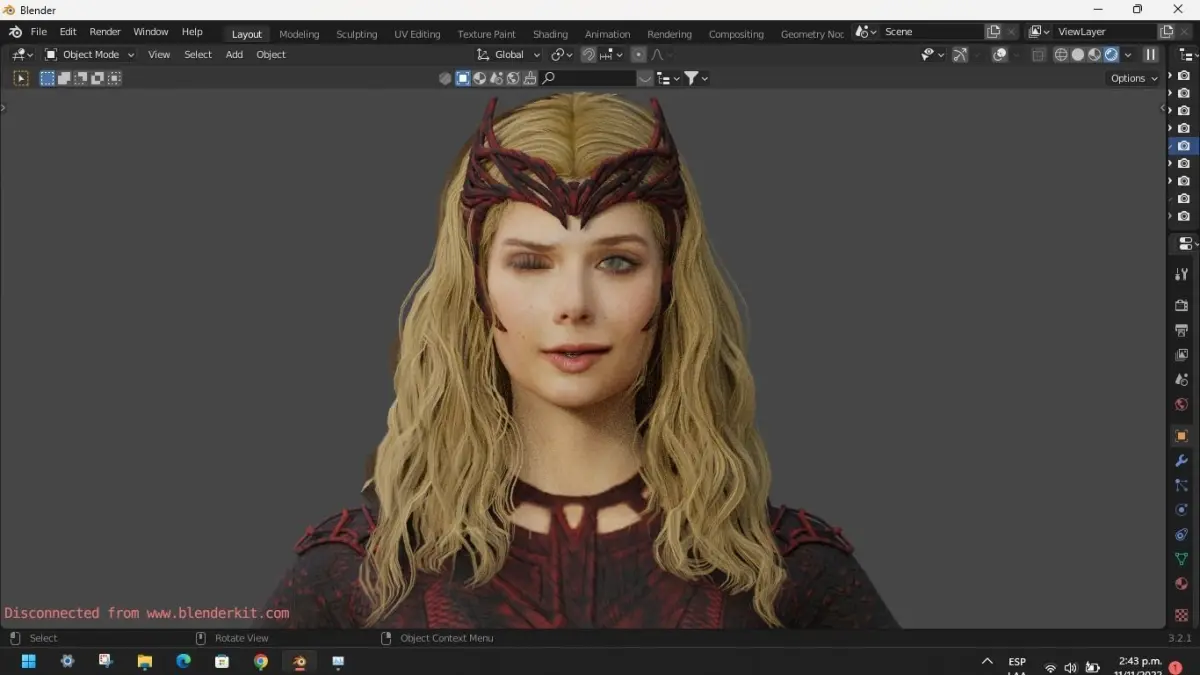
Task: Open the Modifier properties wrench tab
Action: pos(1181,461)
